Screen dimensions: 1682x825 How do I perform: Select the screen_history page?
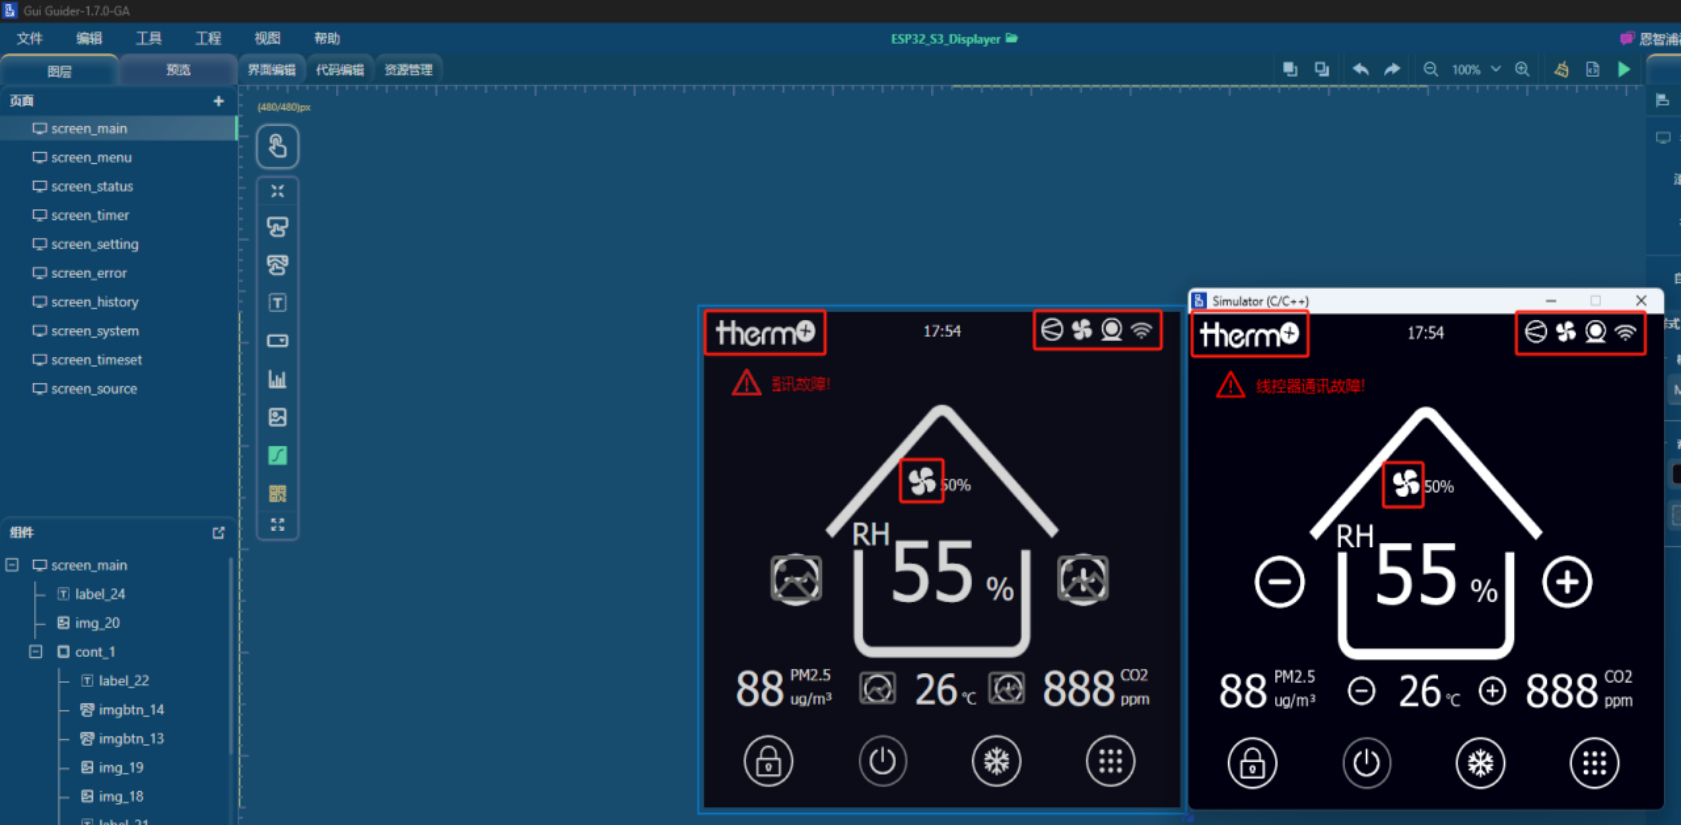118,302
